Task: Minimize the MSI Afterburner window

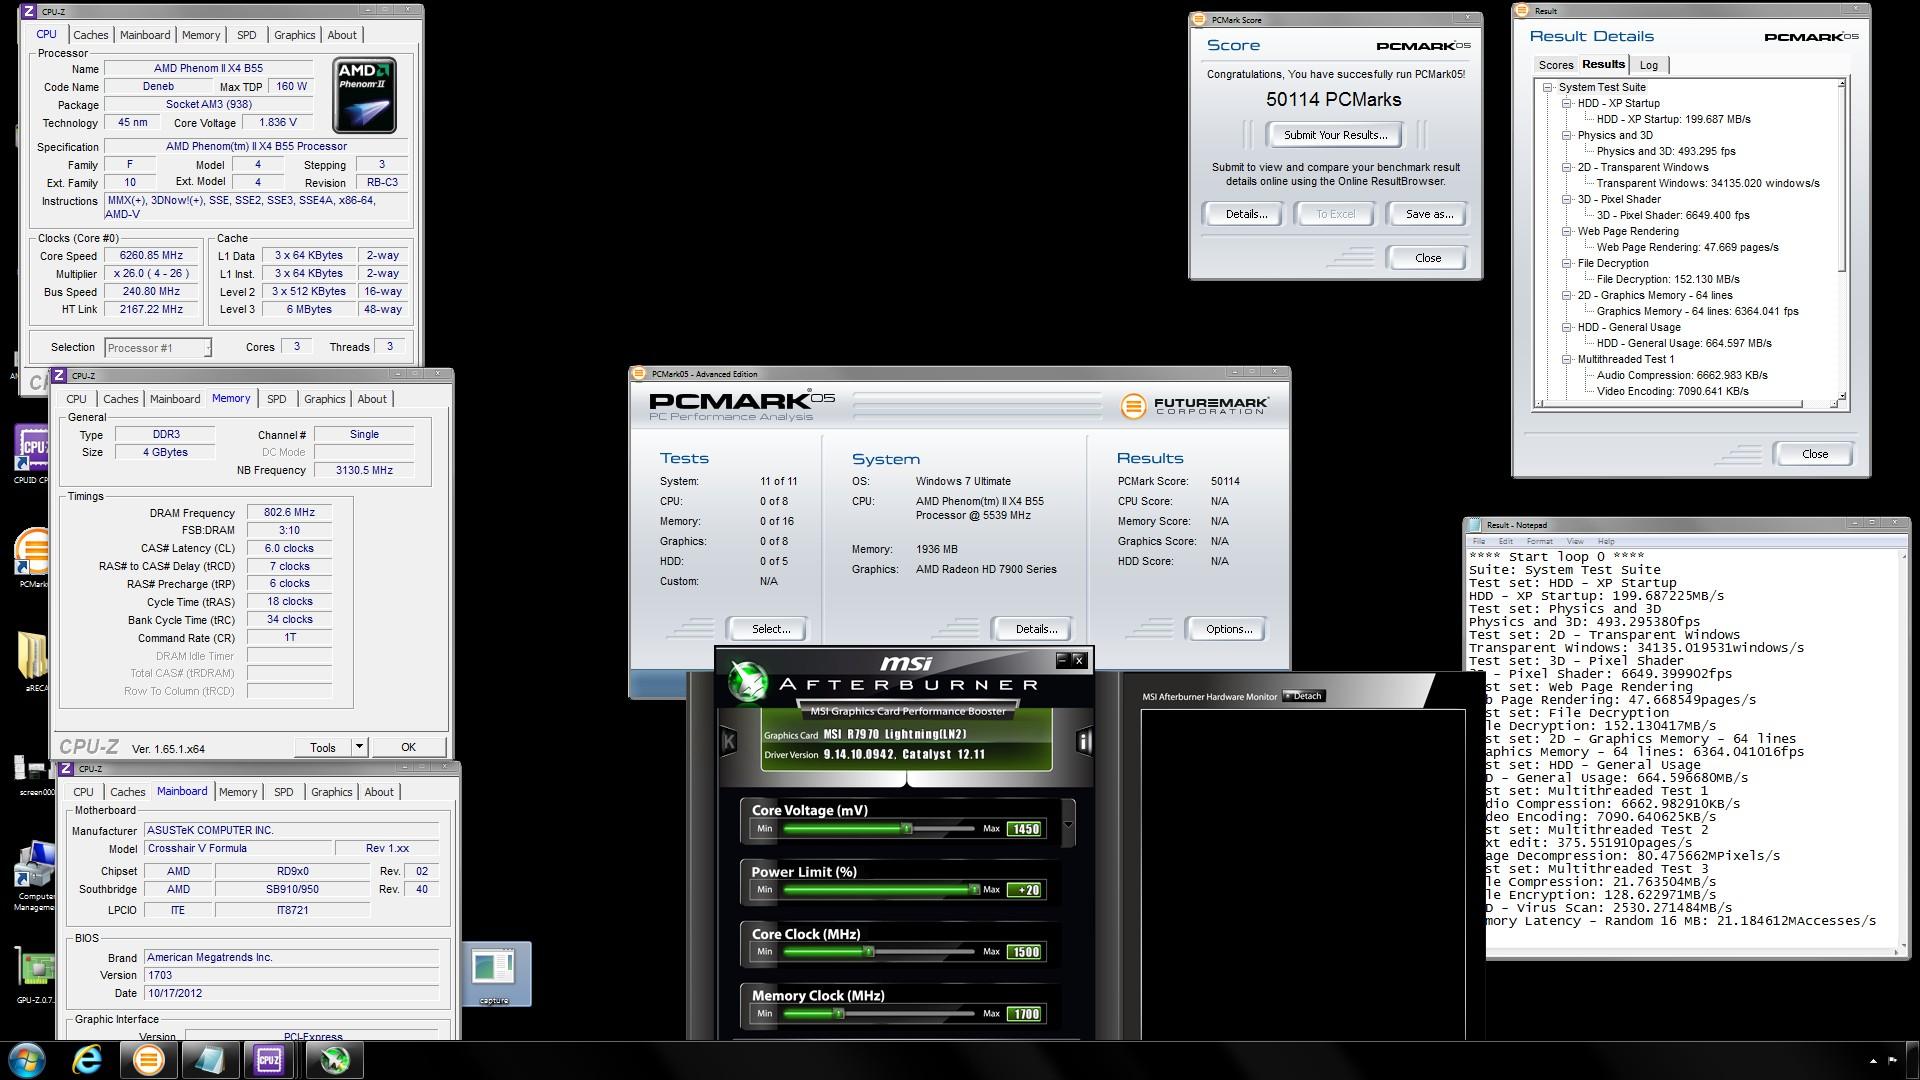Action: point(1062,660)
